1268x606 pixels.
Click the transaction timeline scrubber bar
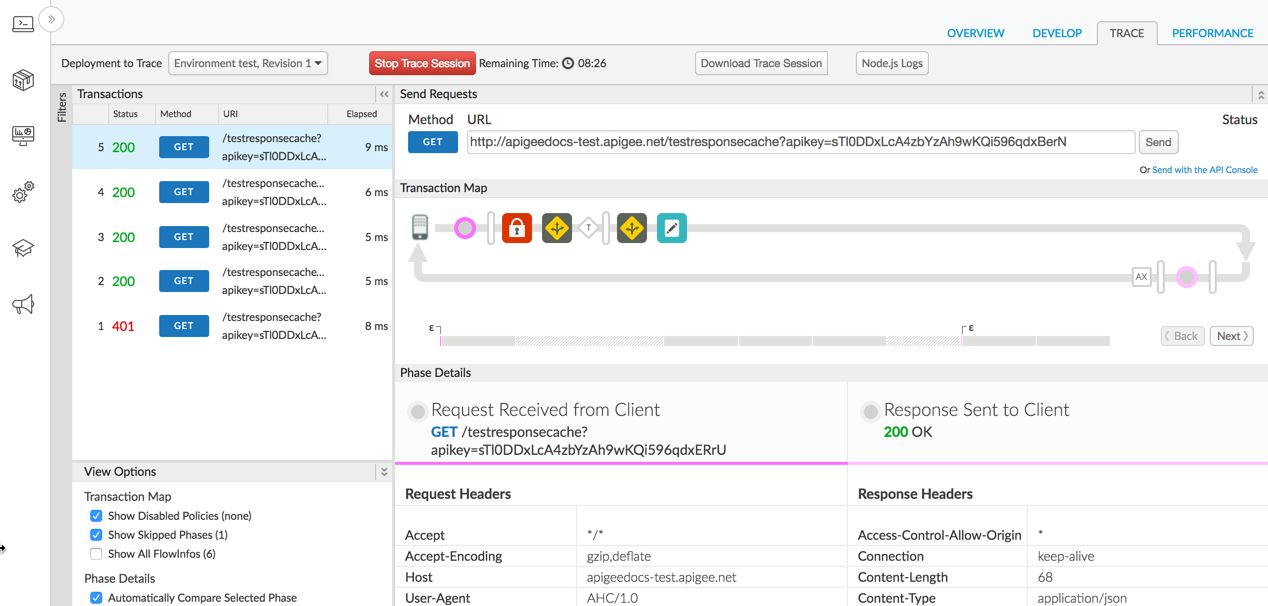pos(770,340)
